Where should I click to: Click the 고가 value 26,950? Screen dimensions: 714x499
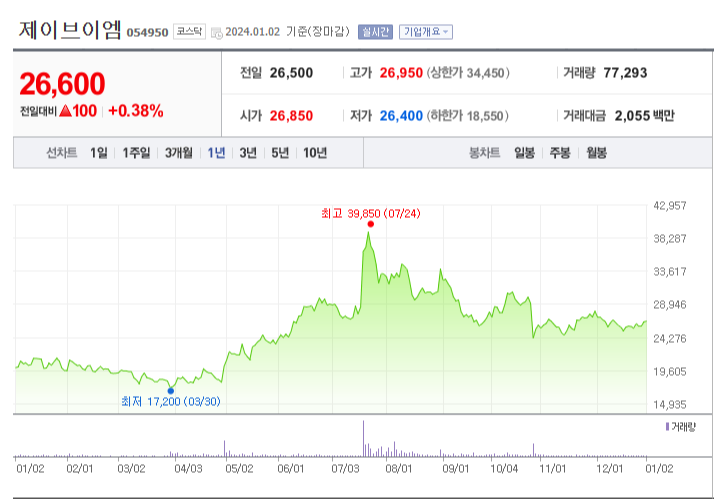click(x=401, y=73)
